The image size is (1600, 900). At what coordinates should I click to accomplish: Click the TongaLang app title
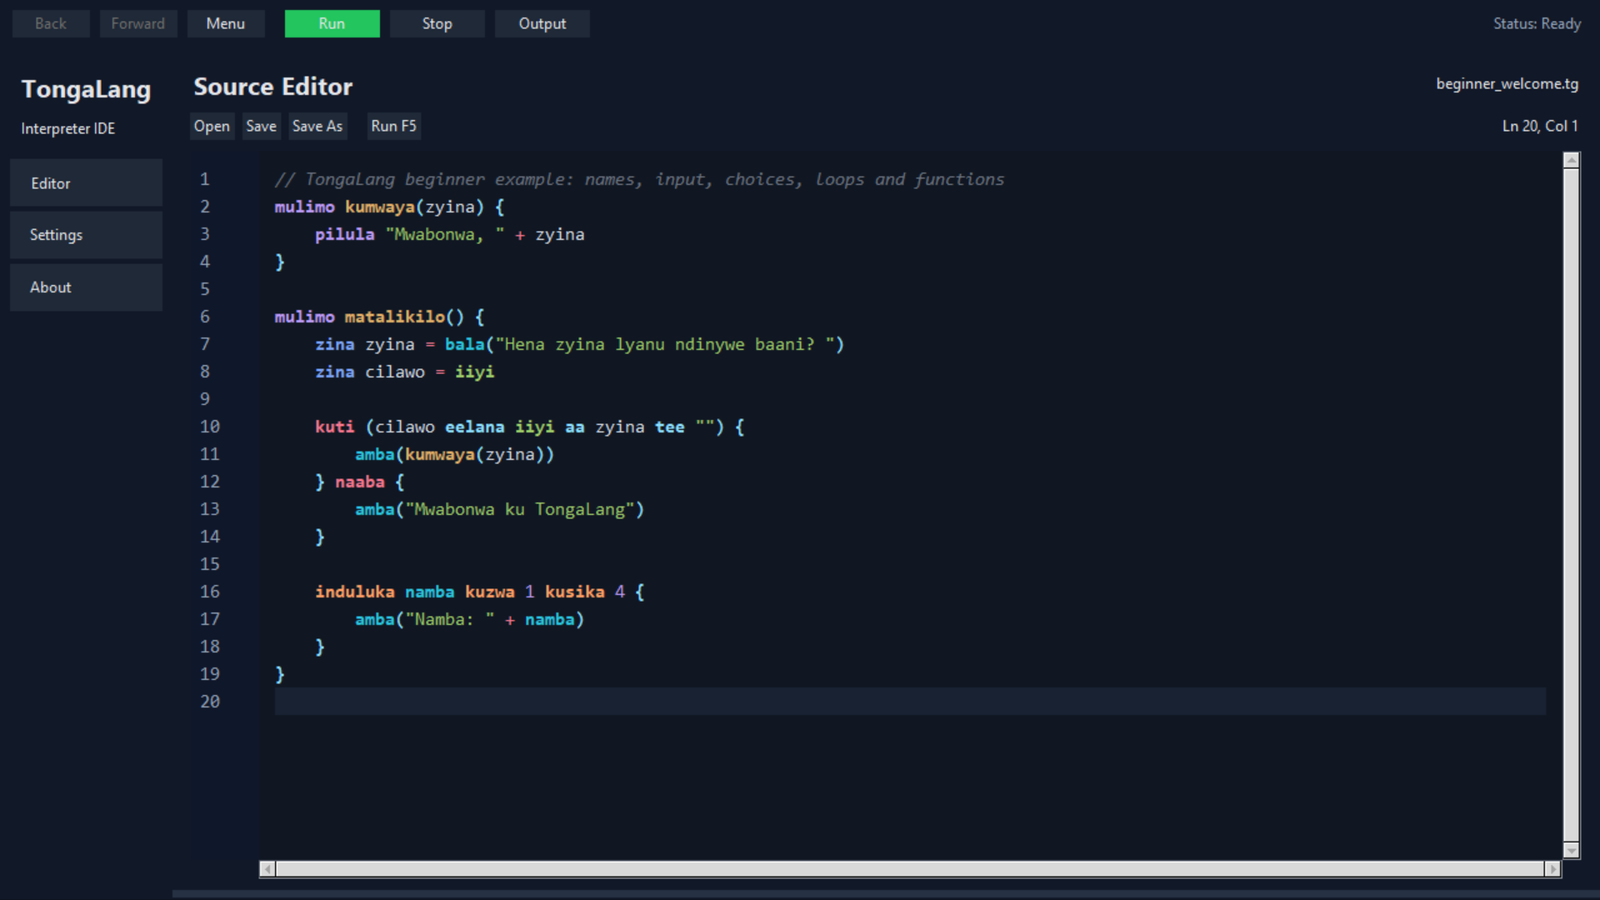tap(86, 89)
